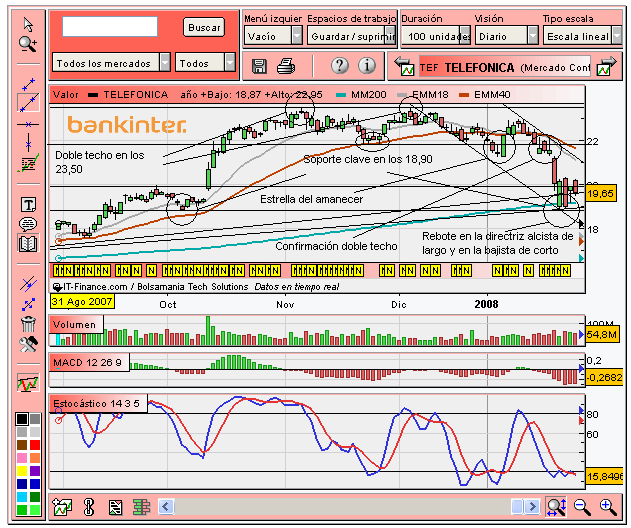Select the line segment drawing tool

[x=28, y=84]
